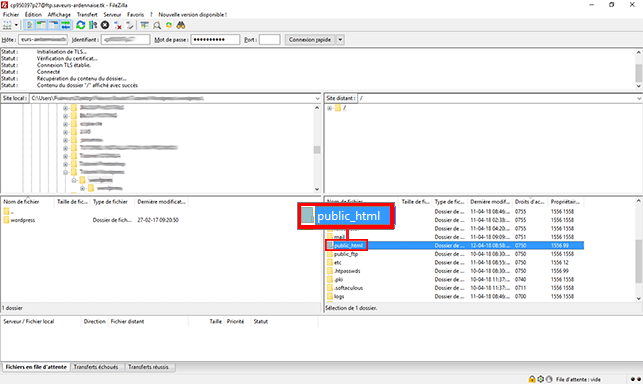This screenshot has width=643, height=384.
Task: Disconnect from the current server
Action: click(x=118, y=25)
